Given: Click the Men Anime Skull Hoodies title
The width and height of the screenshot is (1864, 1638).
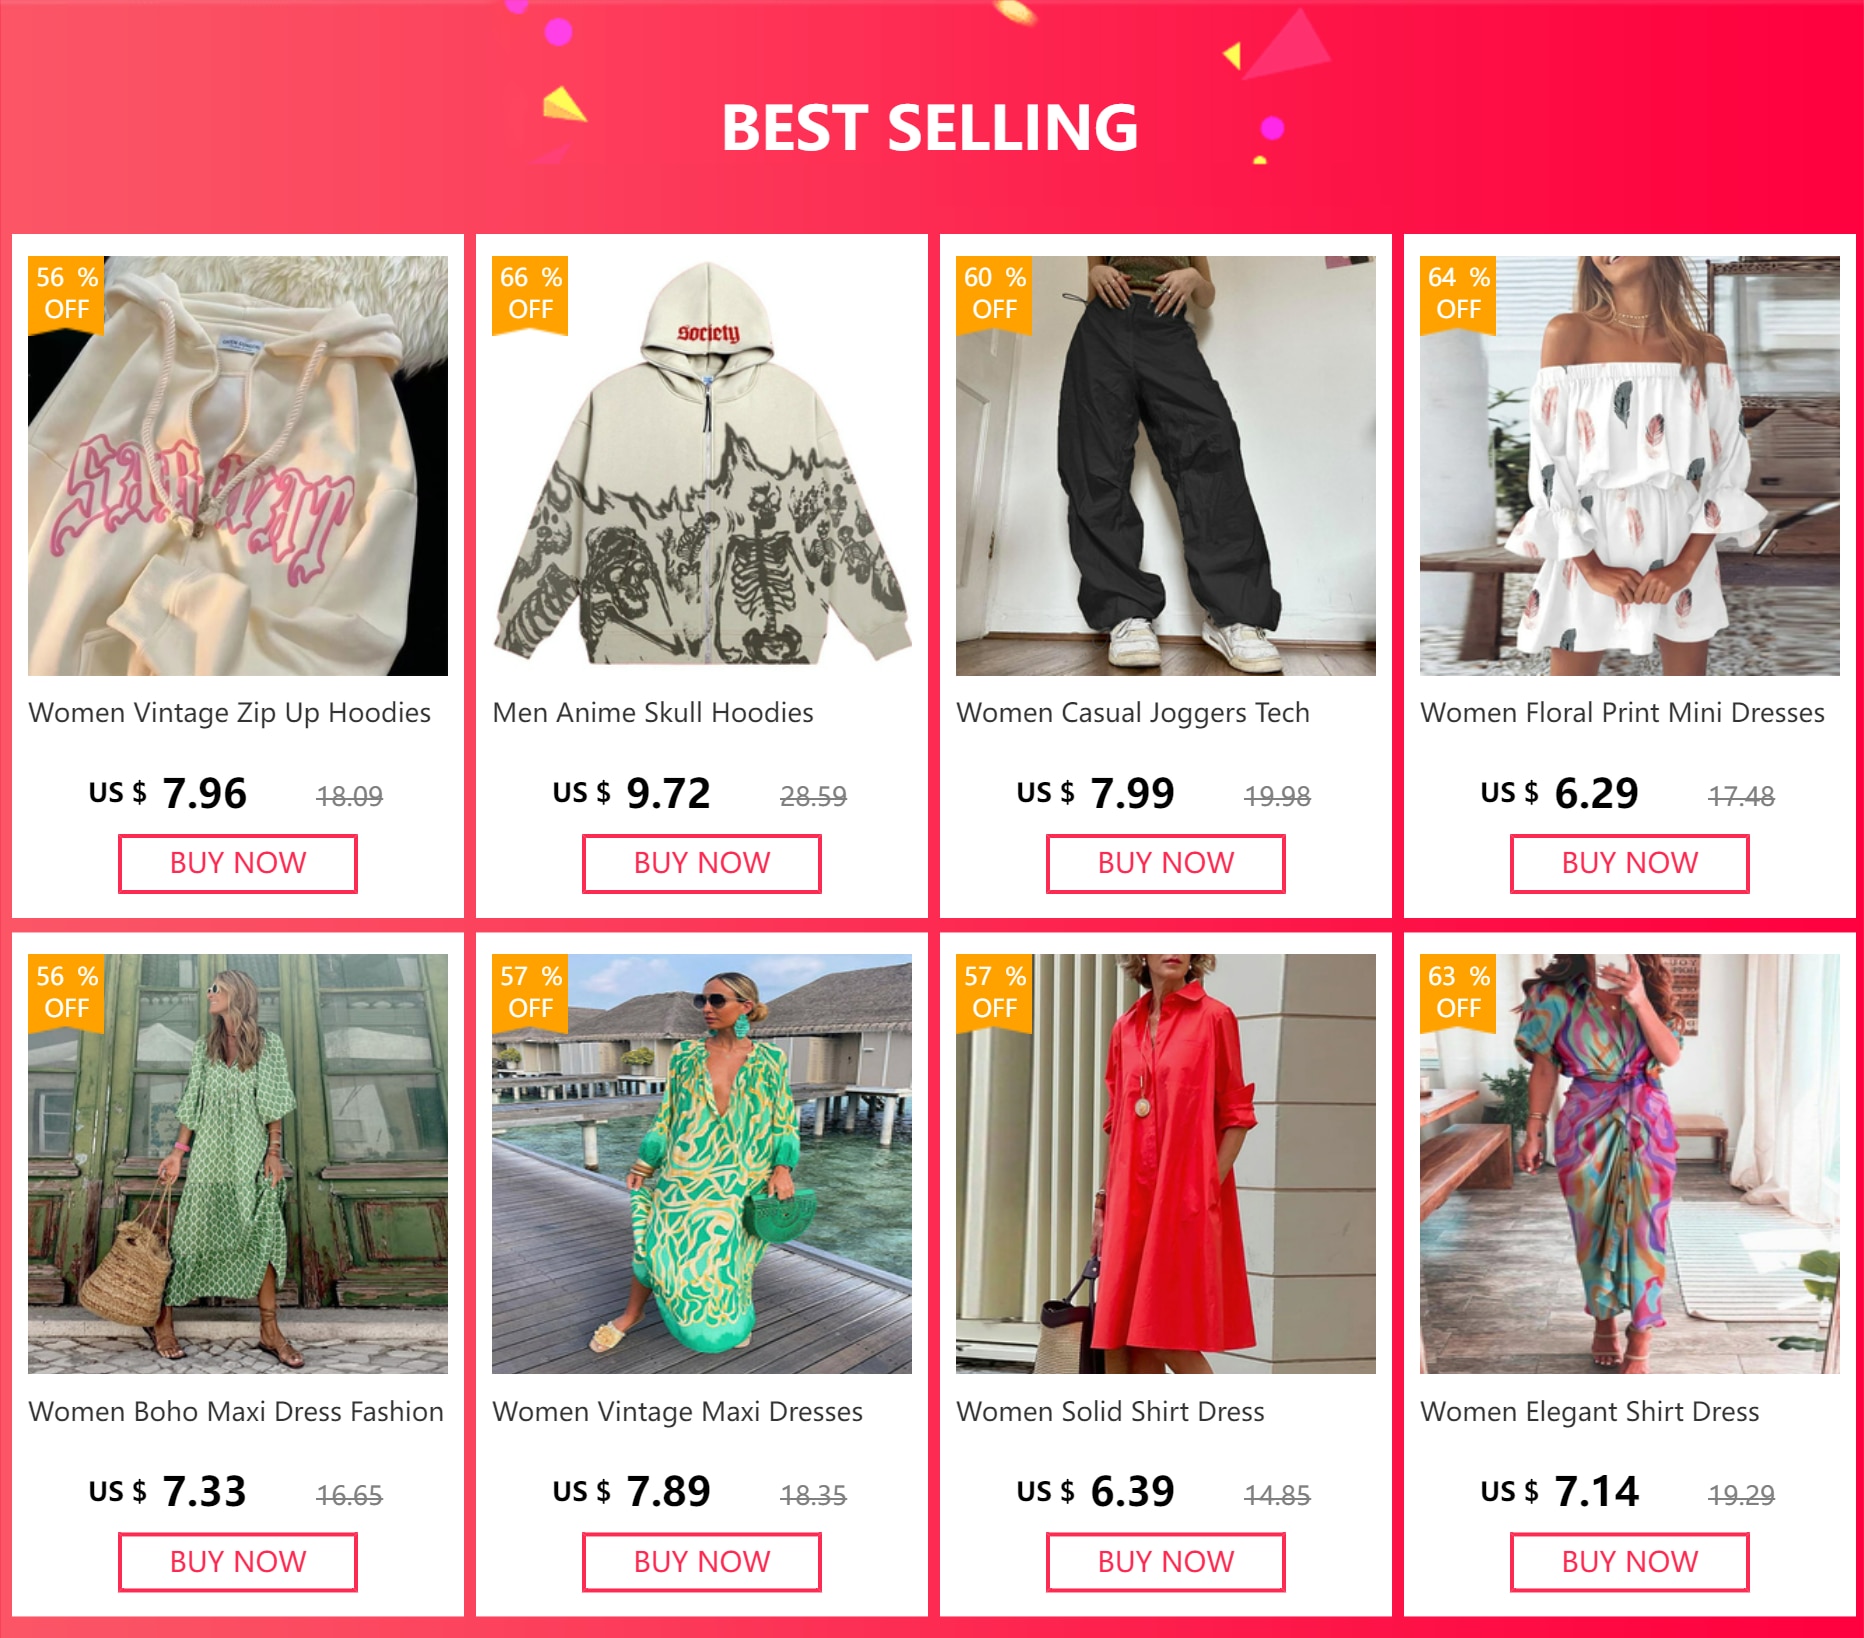Looking at the screenshot, I should pos(653,713).
